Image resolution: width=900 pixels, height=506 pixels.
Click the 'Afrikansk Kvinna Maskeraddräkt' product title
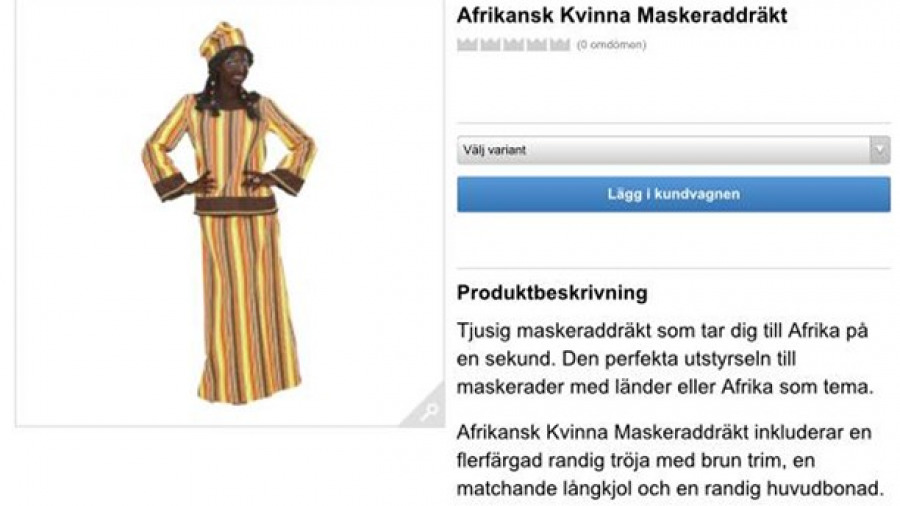pos(622,15)
